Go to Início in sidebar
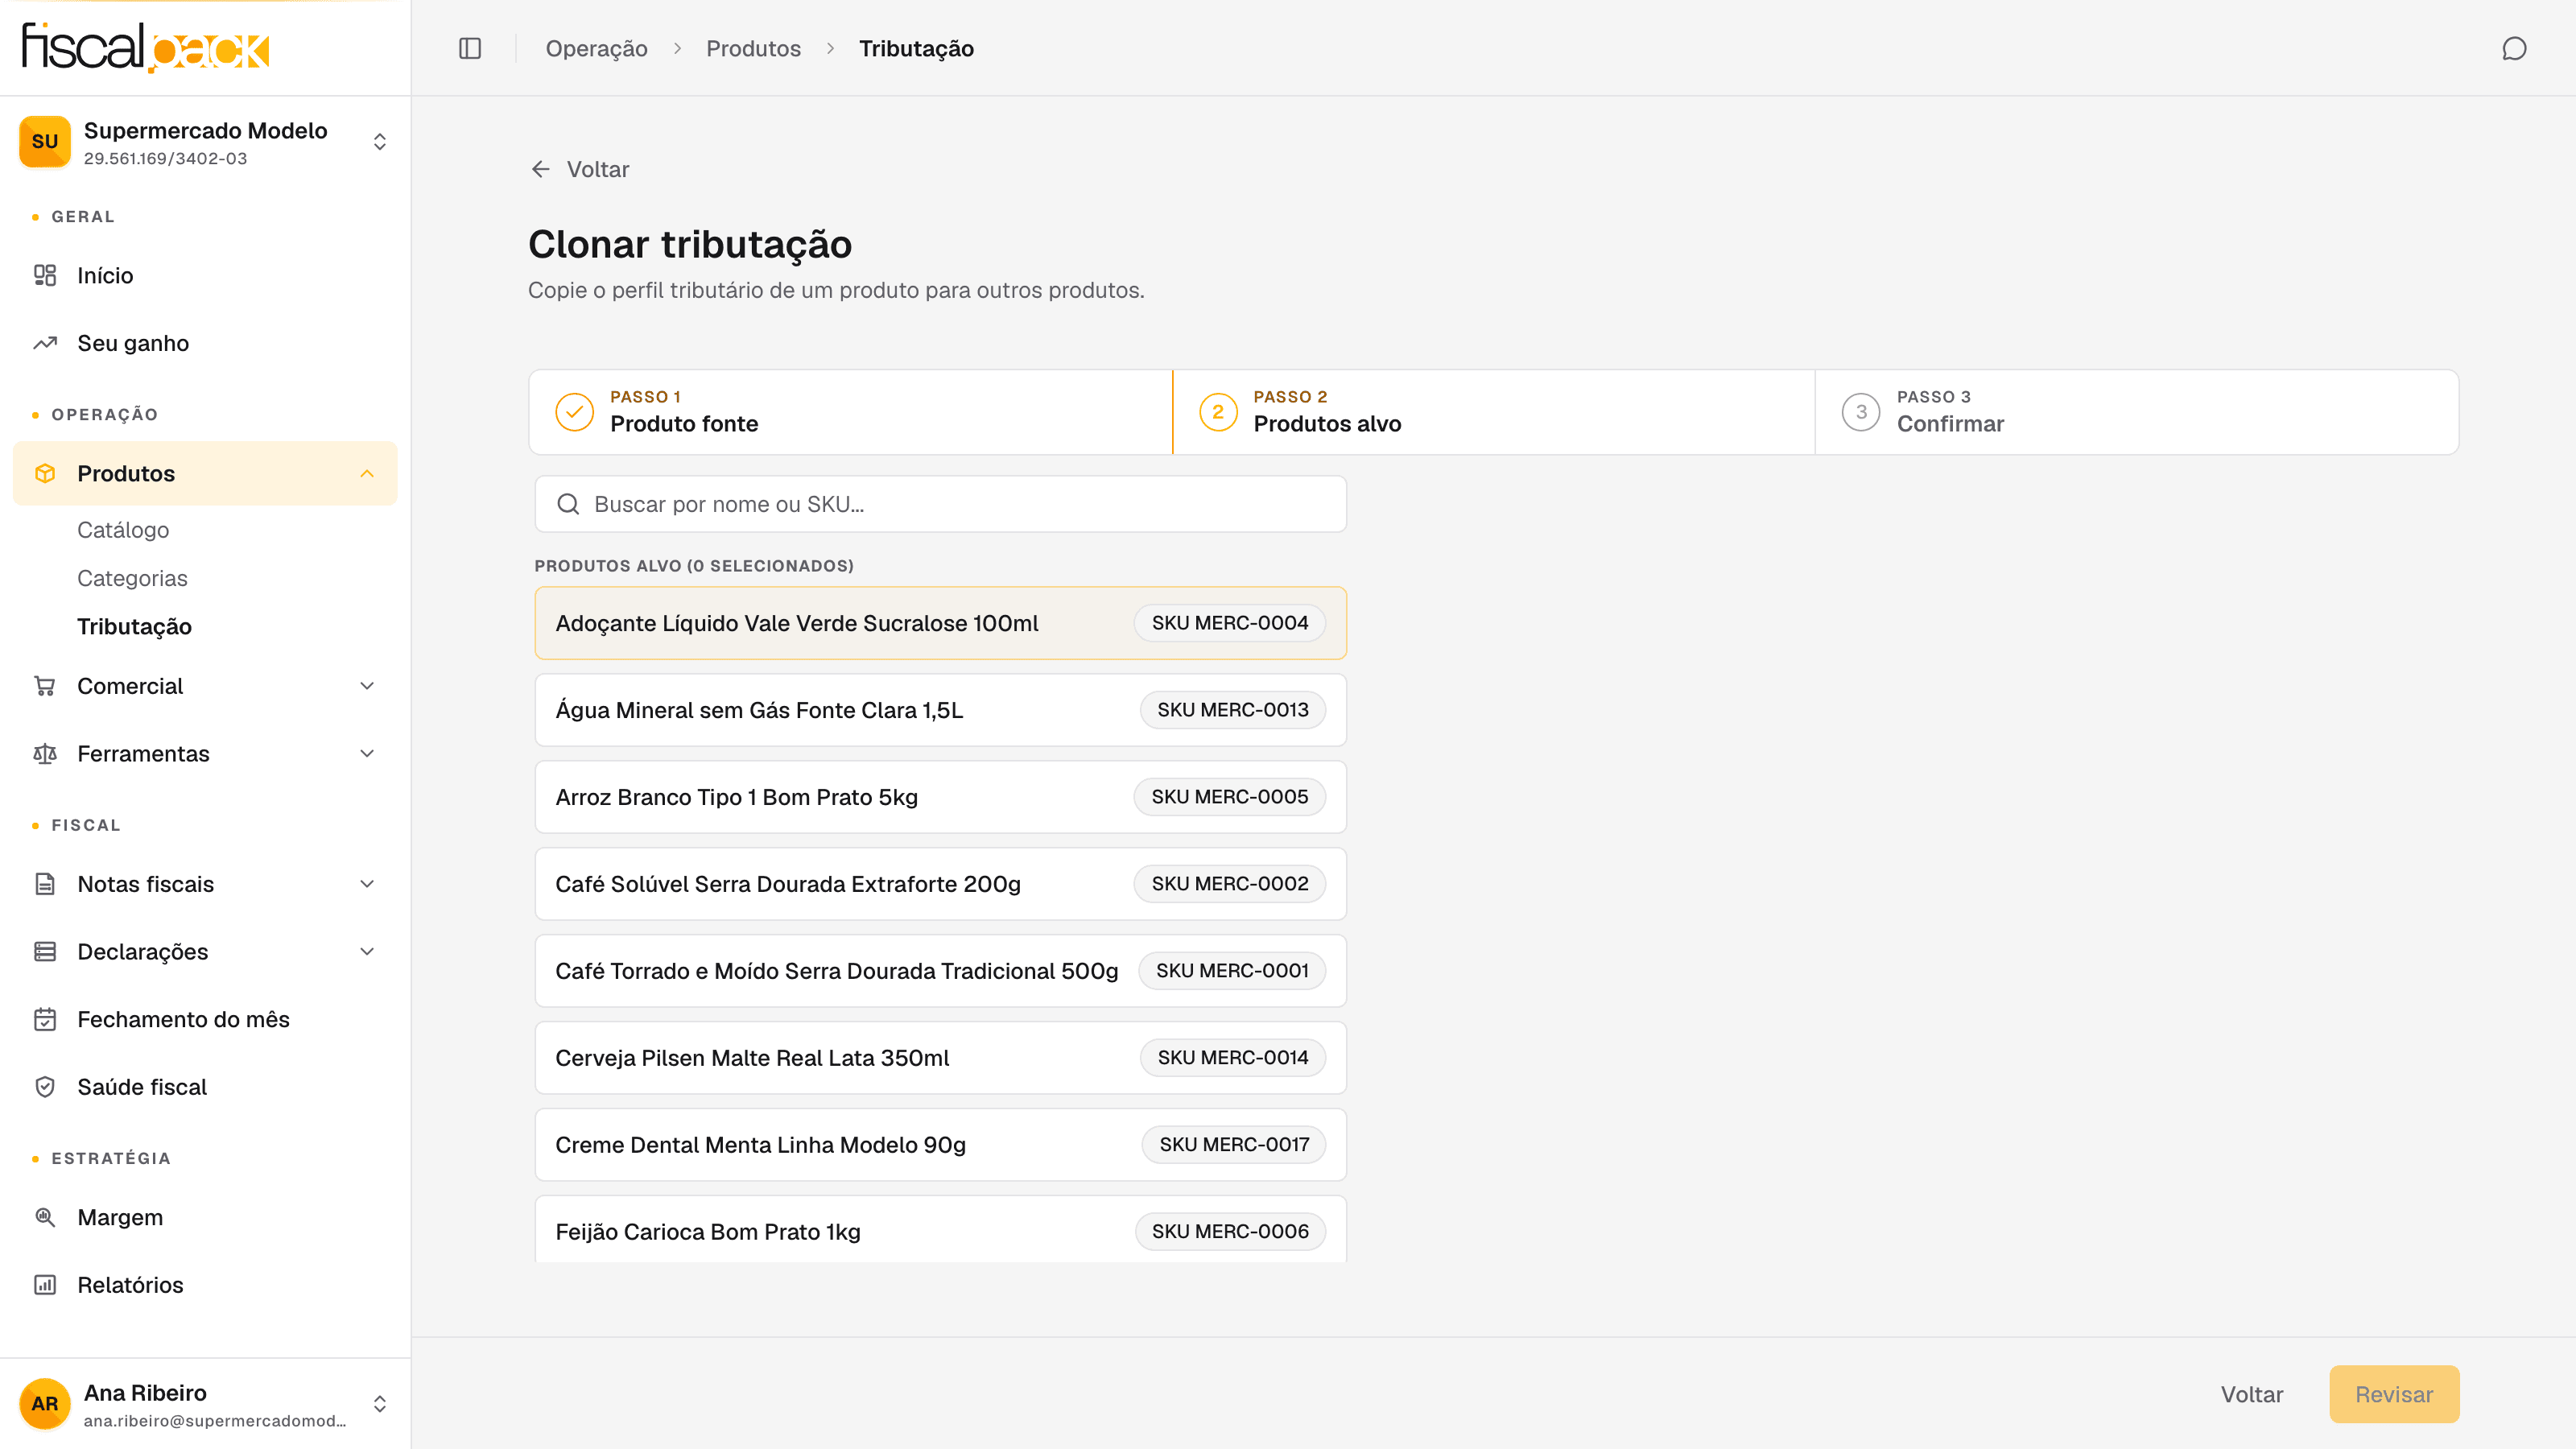The height and width of the screenshot is (1449, 2576). click(x=205, y=275)
